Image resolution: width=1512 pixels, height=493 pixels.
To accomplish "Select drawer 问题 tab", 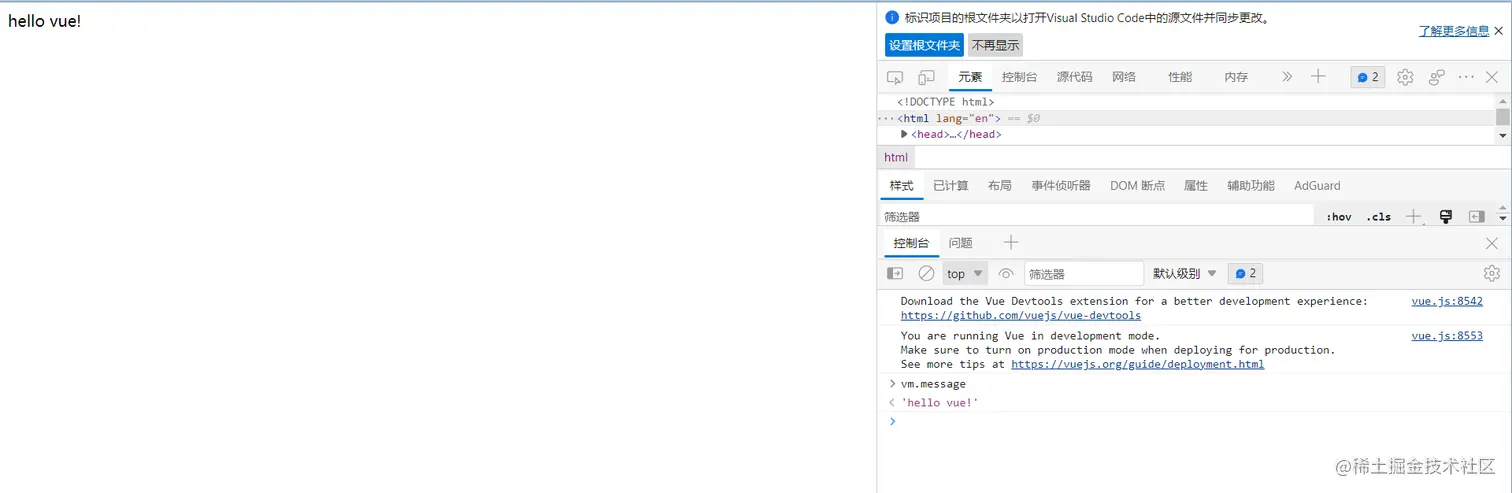I will [960, 243].
